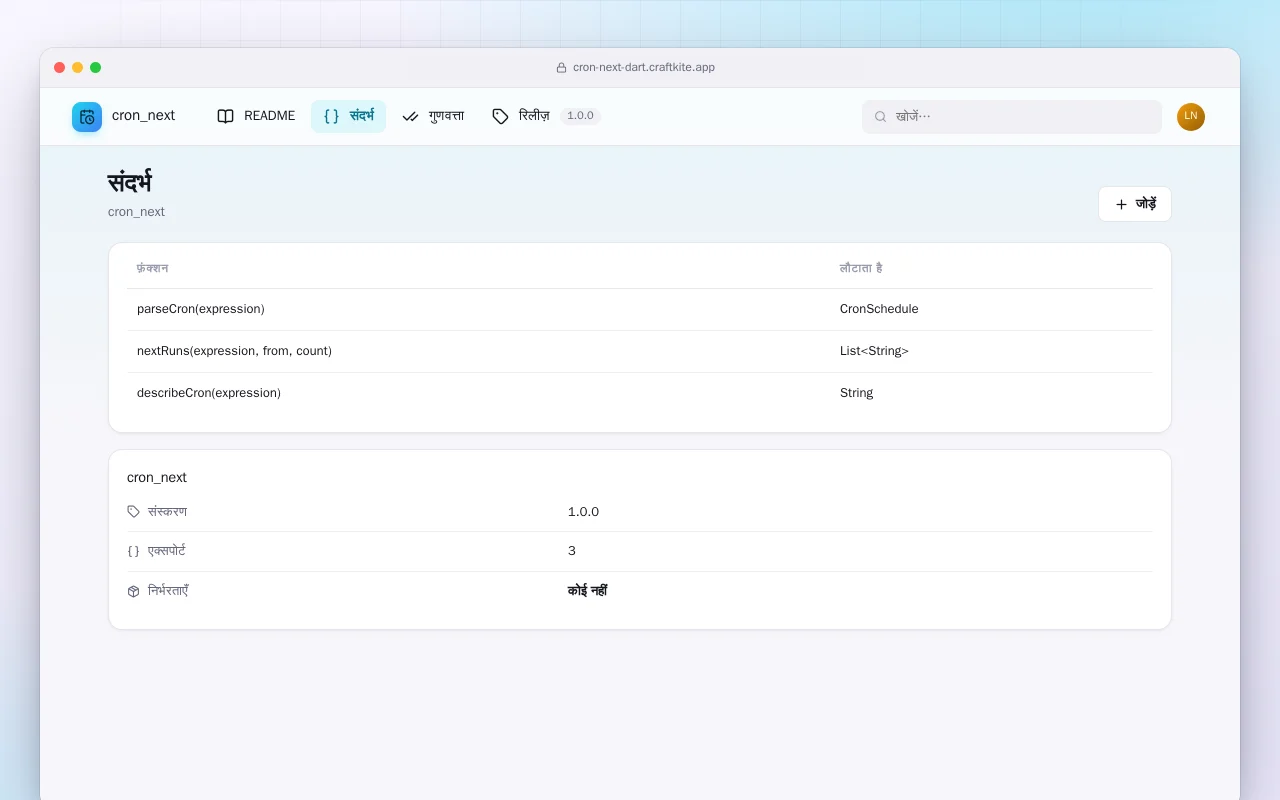Click the लौटाता है column header
The width and height of the screenshot is (1280, 800).
pos(861,268)
